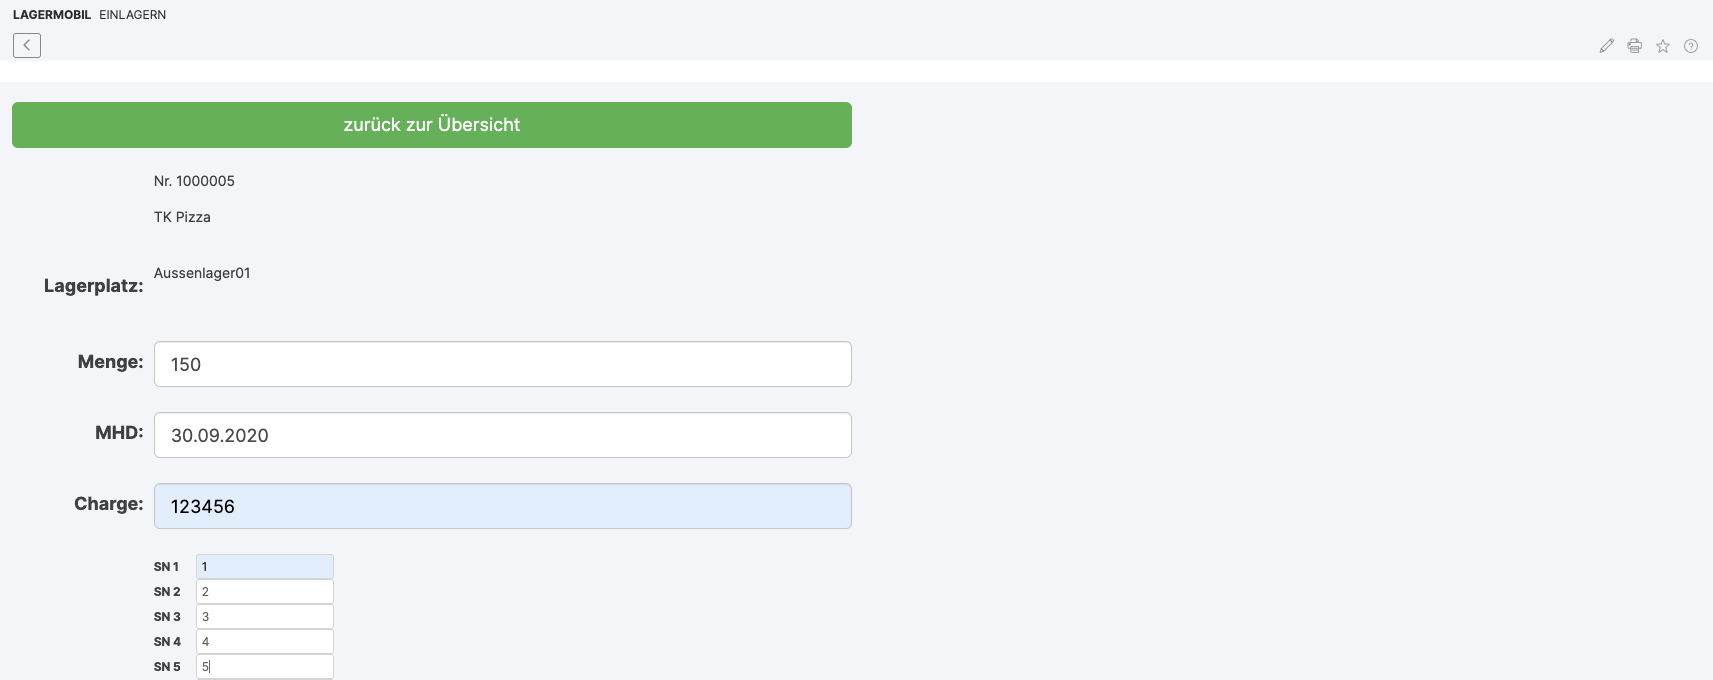Image resolution: width=1713 pixels, height=680 pixels.
Task: Click the article number 'Nr. 1000005'
Action: pos(194,181)
